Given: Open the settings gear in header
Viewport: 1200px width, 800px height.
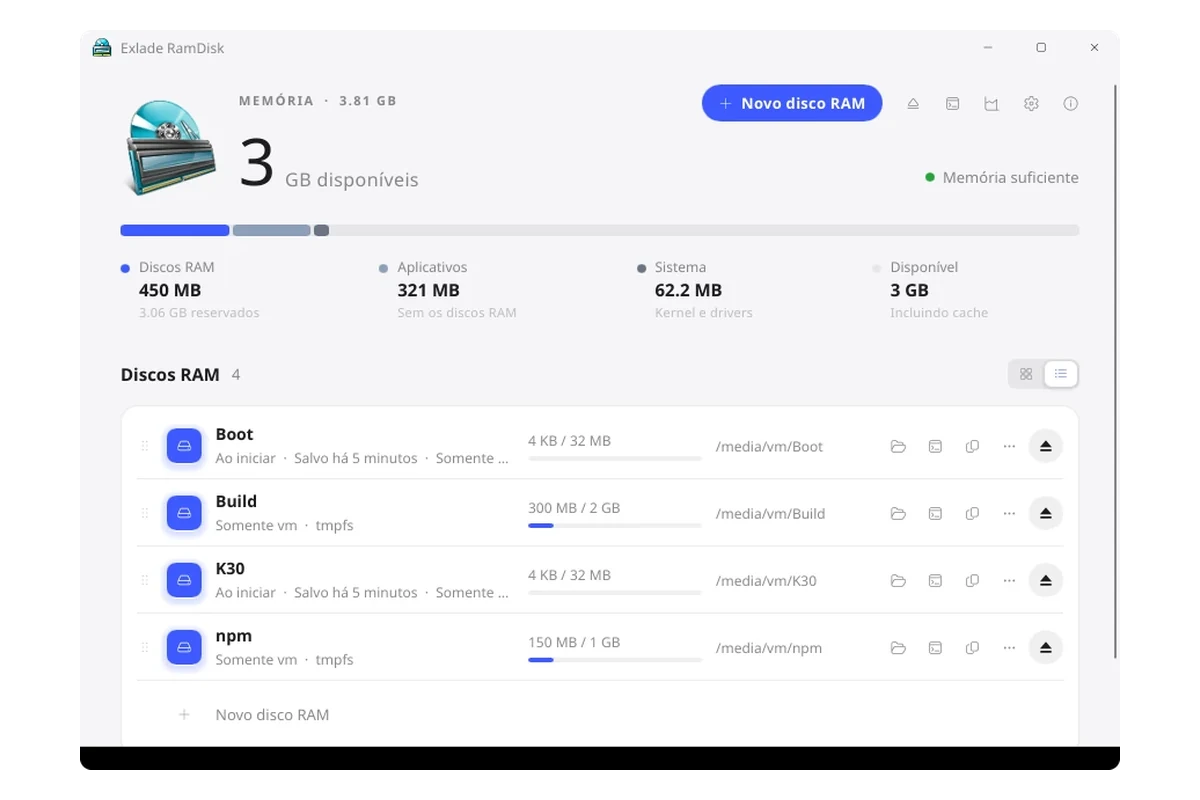Looking at the screenshot, I should pos(1031,104).
